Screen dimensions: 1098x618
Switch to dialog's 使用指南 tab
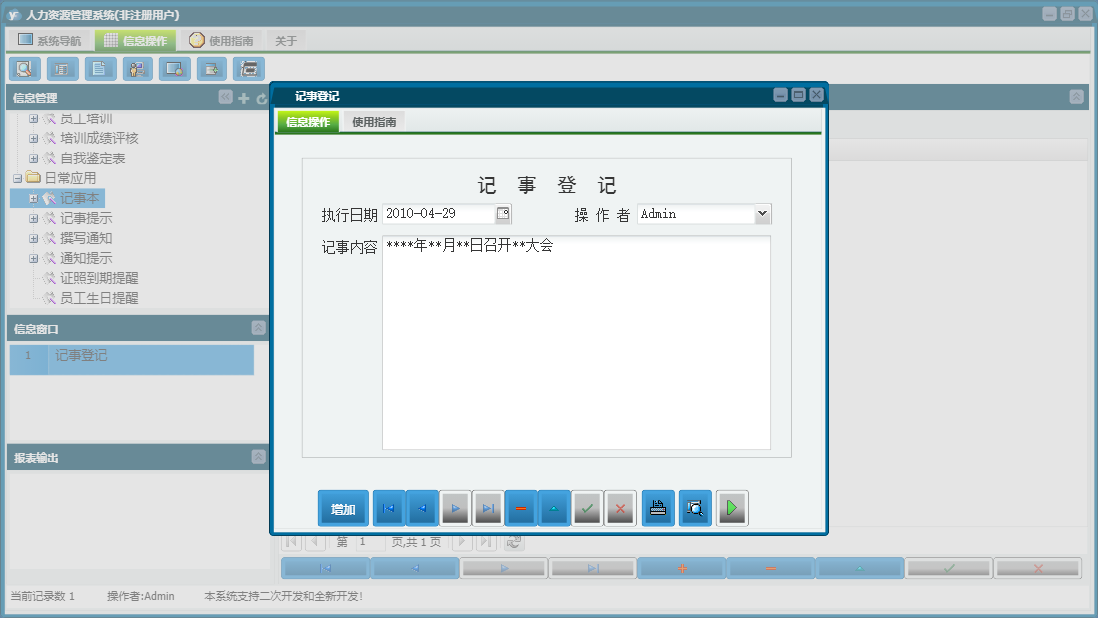(374, 122)
